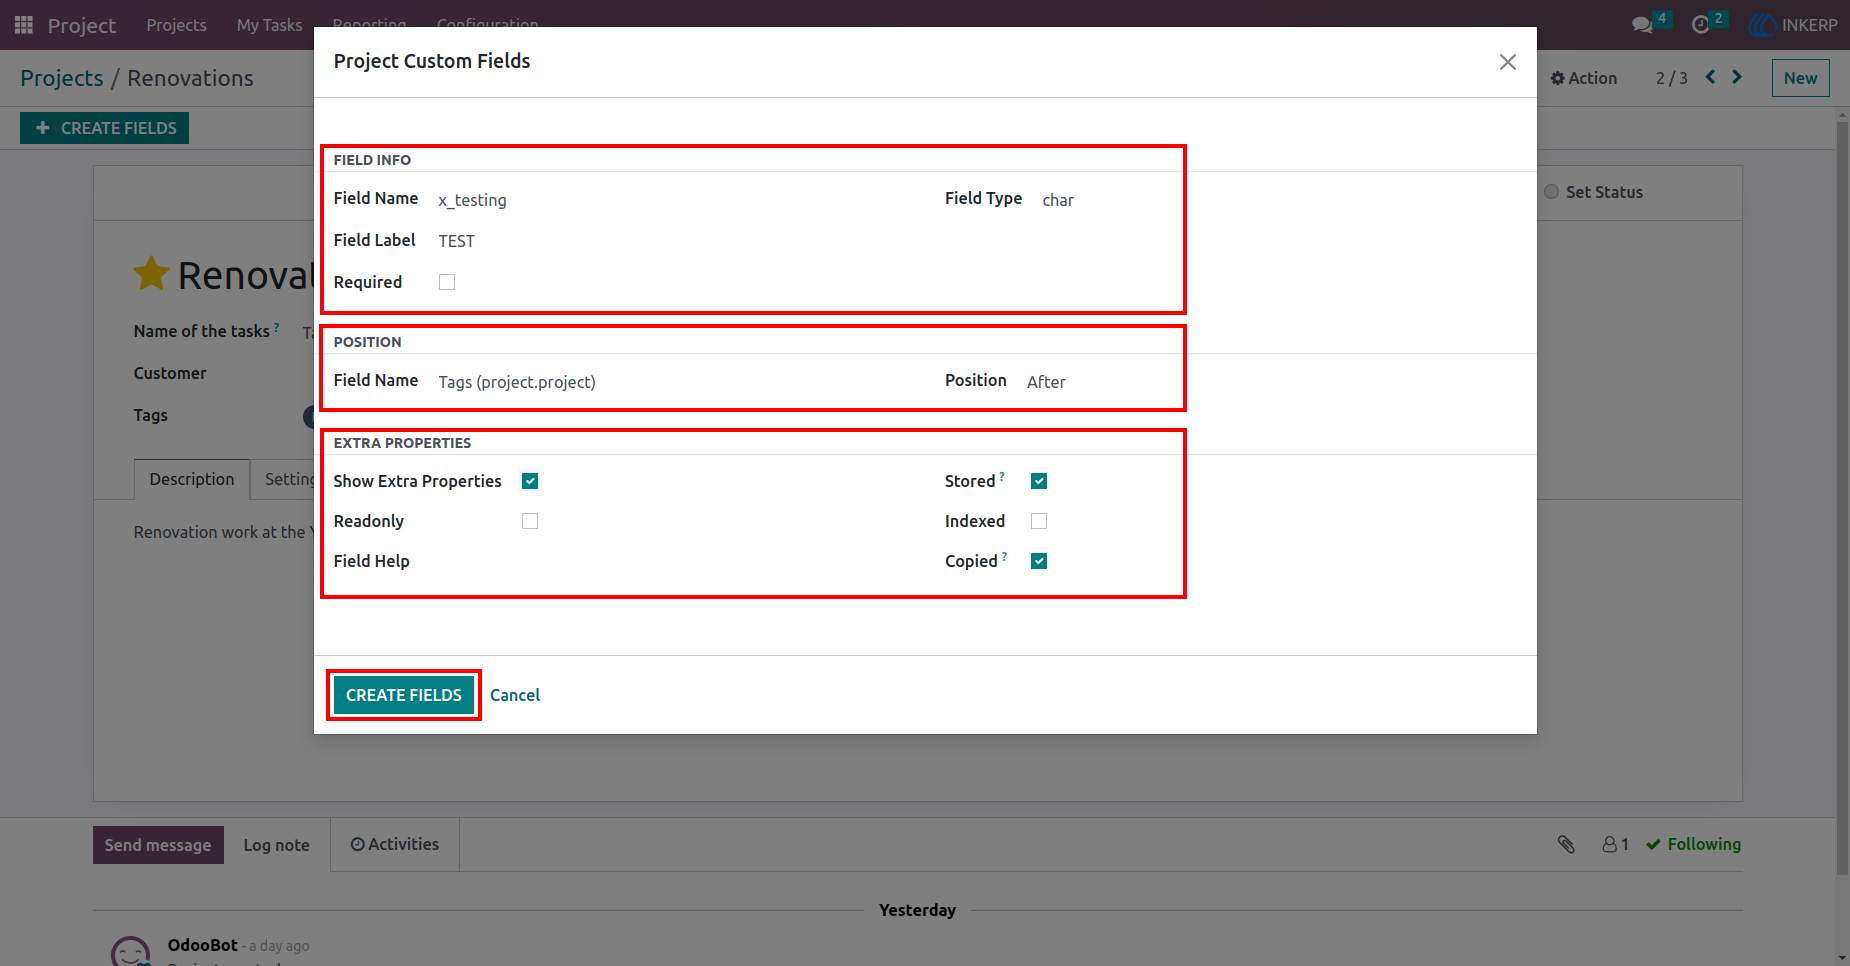Viewport: 1850px width, 966px height.
Task: Open the apps grid menu icon
Action: (x=24, y=25)
